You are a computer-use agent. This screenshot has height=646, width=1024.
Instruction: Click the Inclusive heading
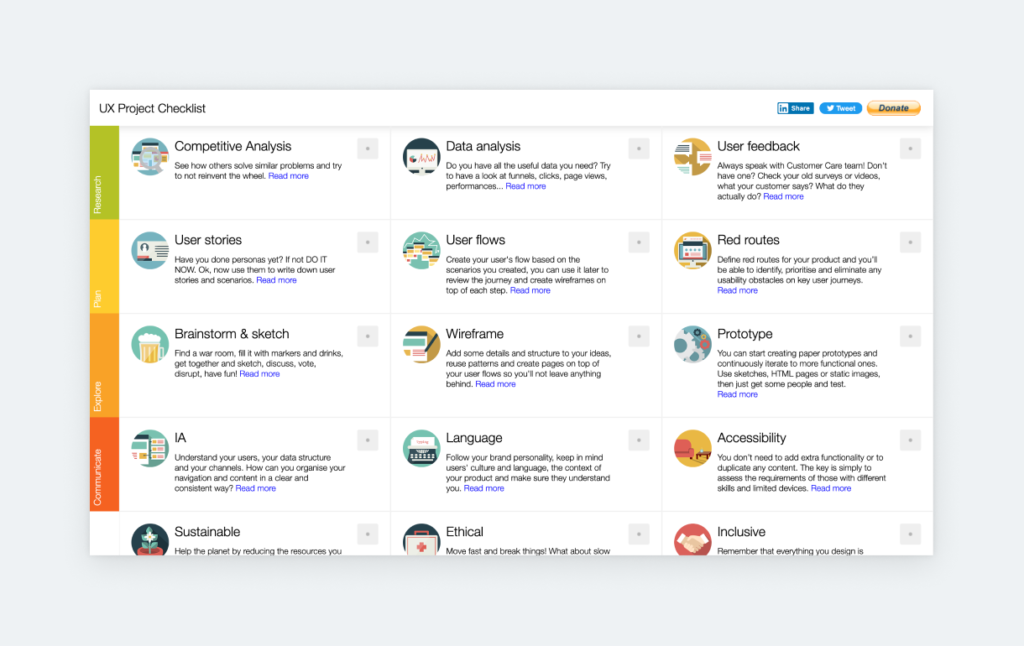click(741, 532)
